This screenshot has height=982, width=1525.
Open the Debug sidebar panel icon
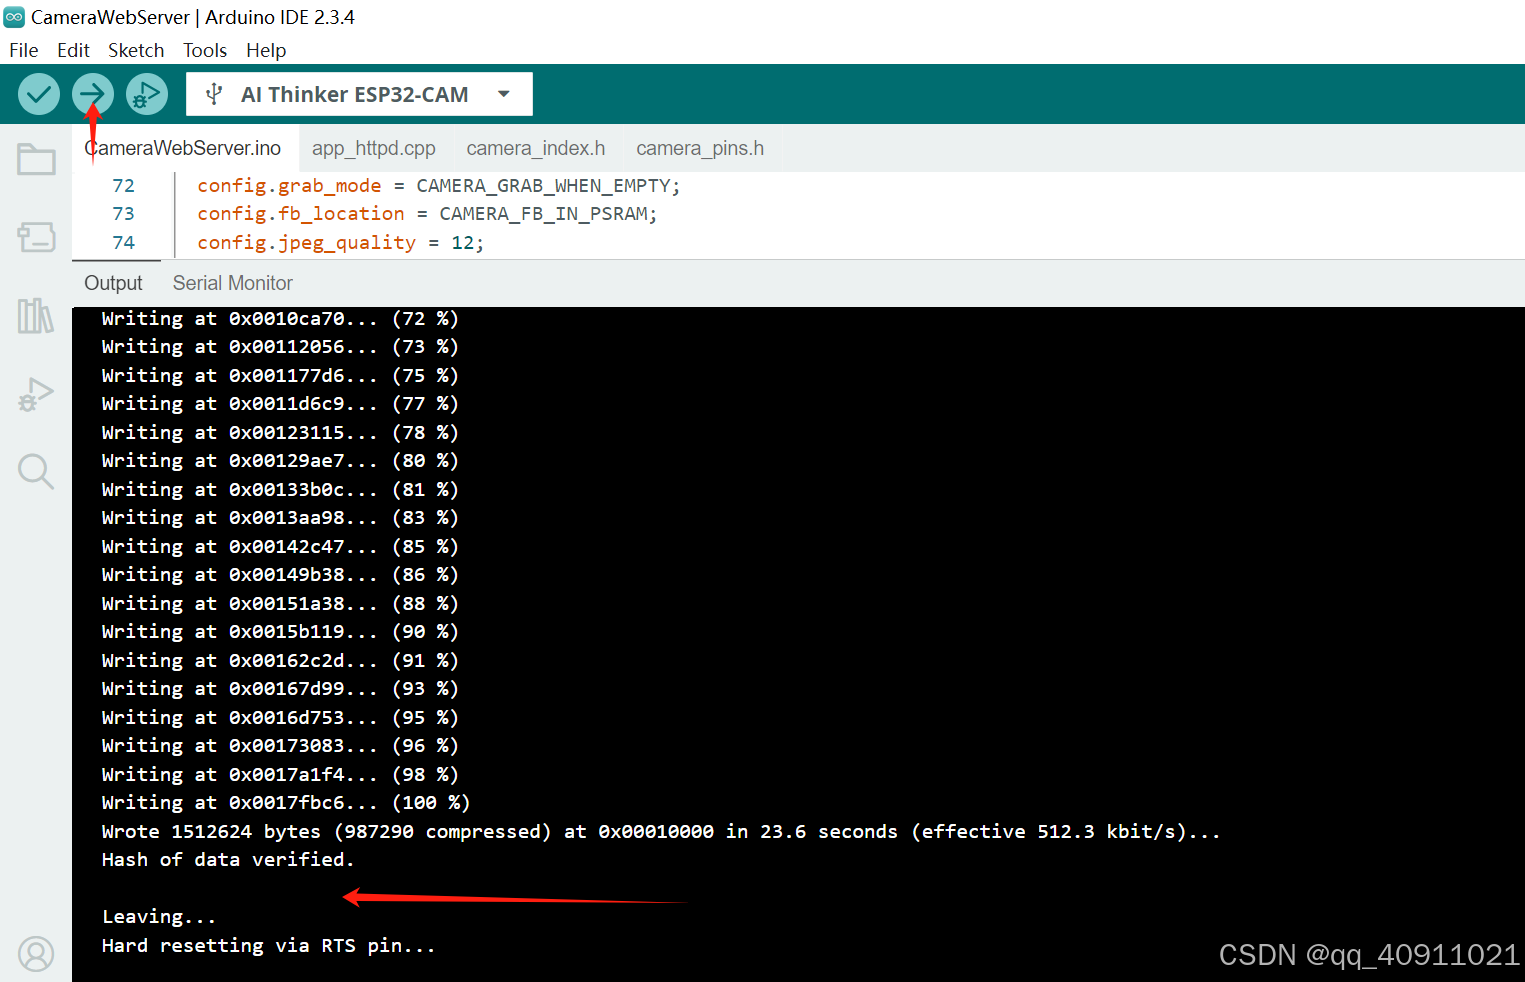[36, 393]
